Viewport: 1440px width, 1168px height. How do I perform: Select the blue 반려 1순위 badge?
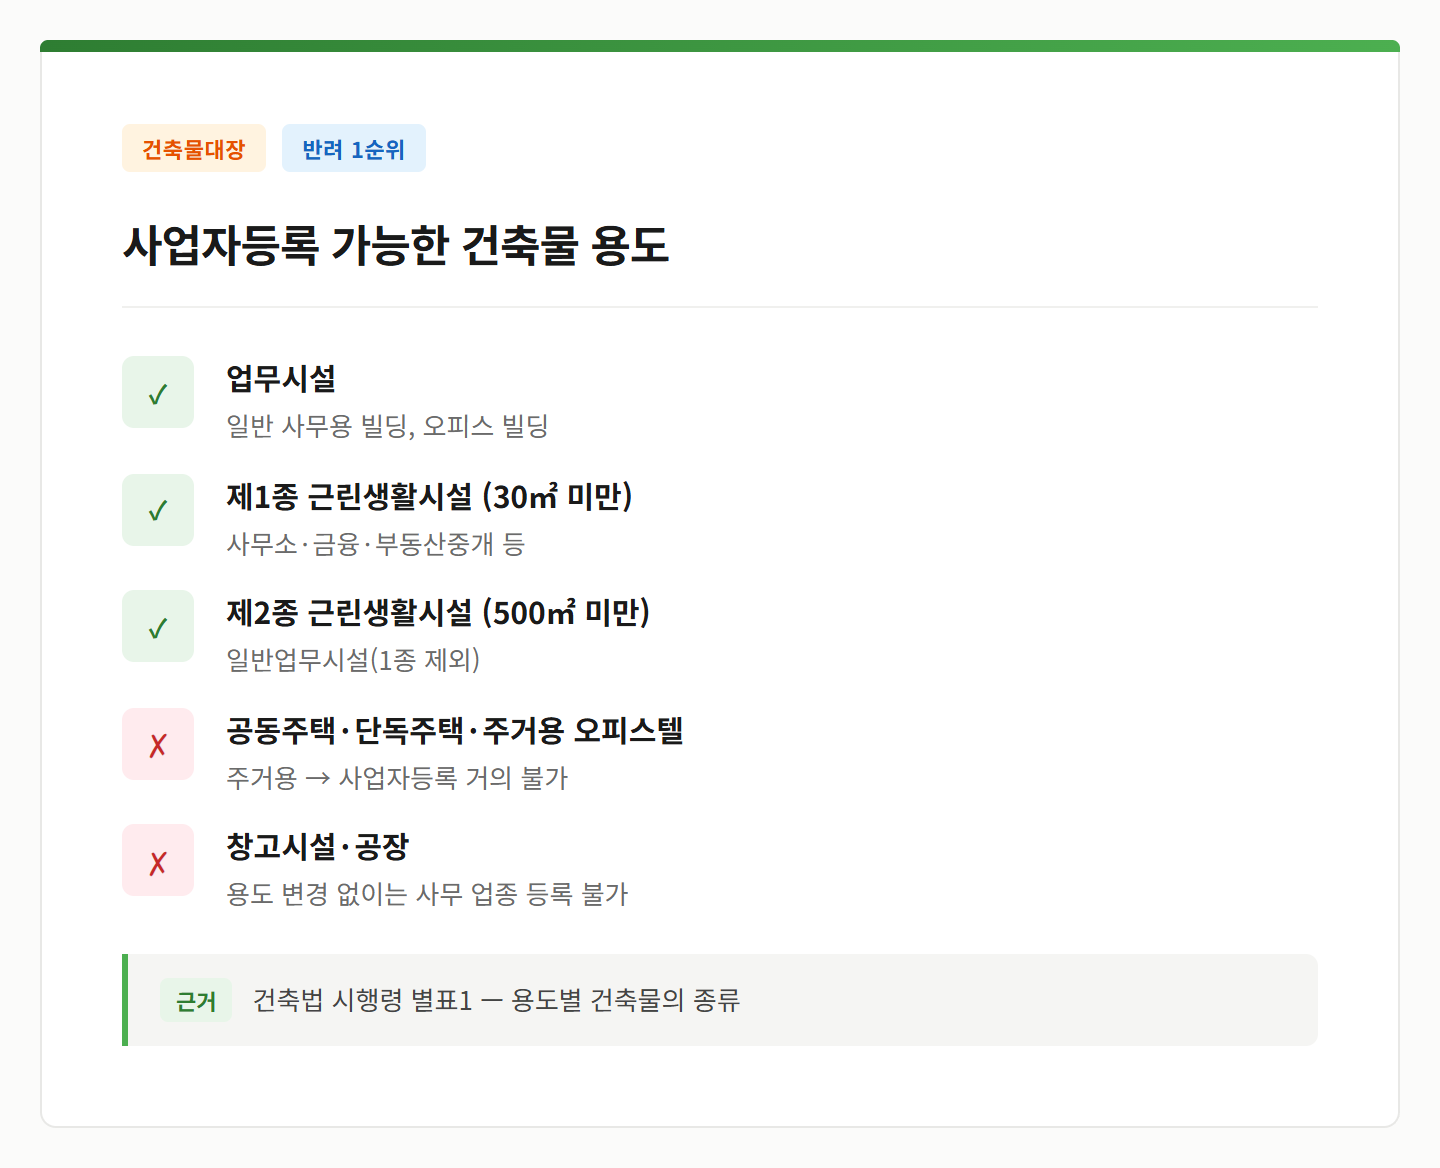[353, 147]
